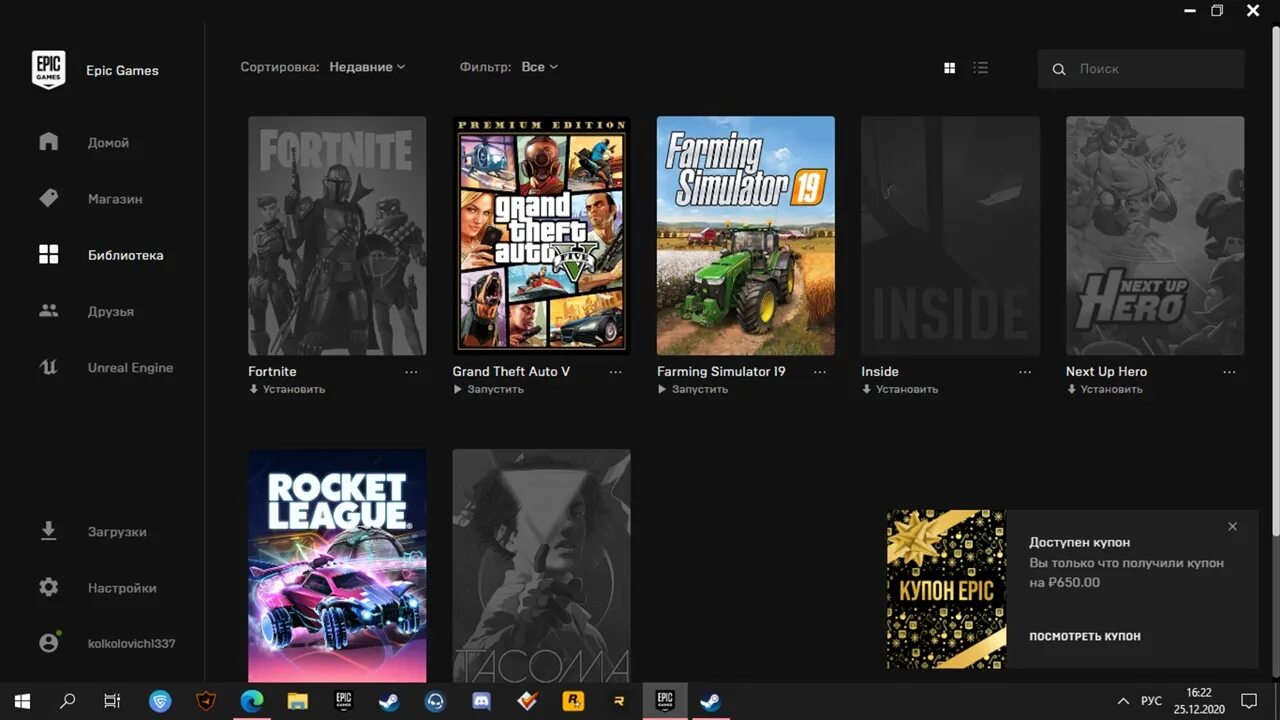Go to Домой in the sidebar
Viewport: 1280px width, 720px height.
(108, 143)
